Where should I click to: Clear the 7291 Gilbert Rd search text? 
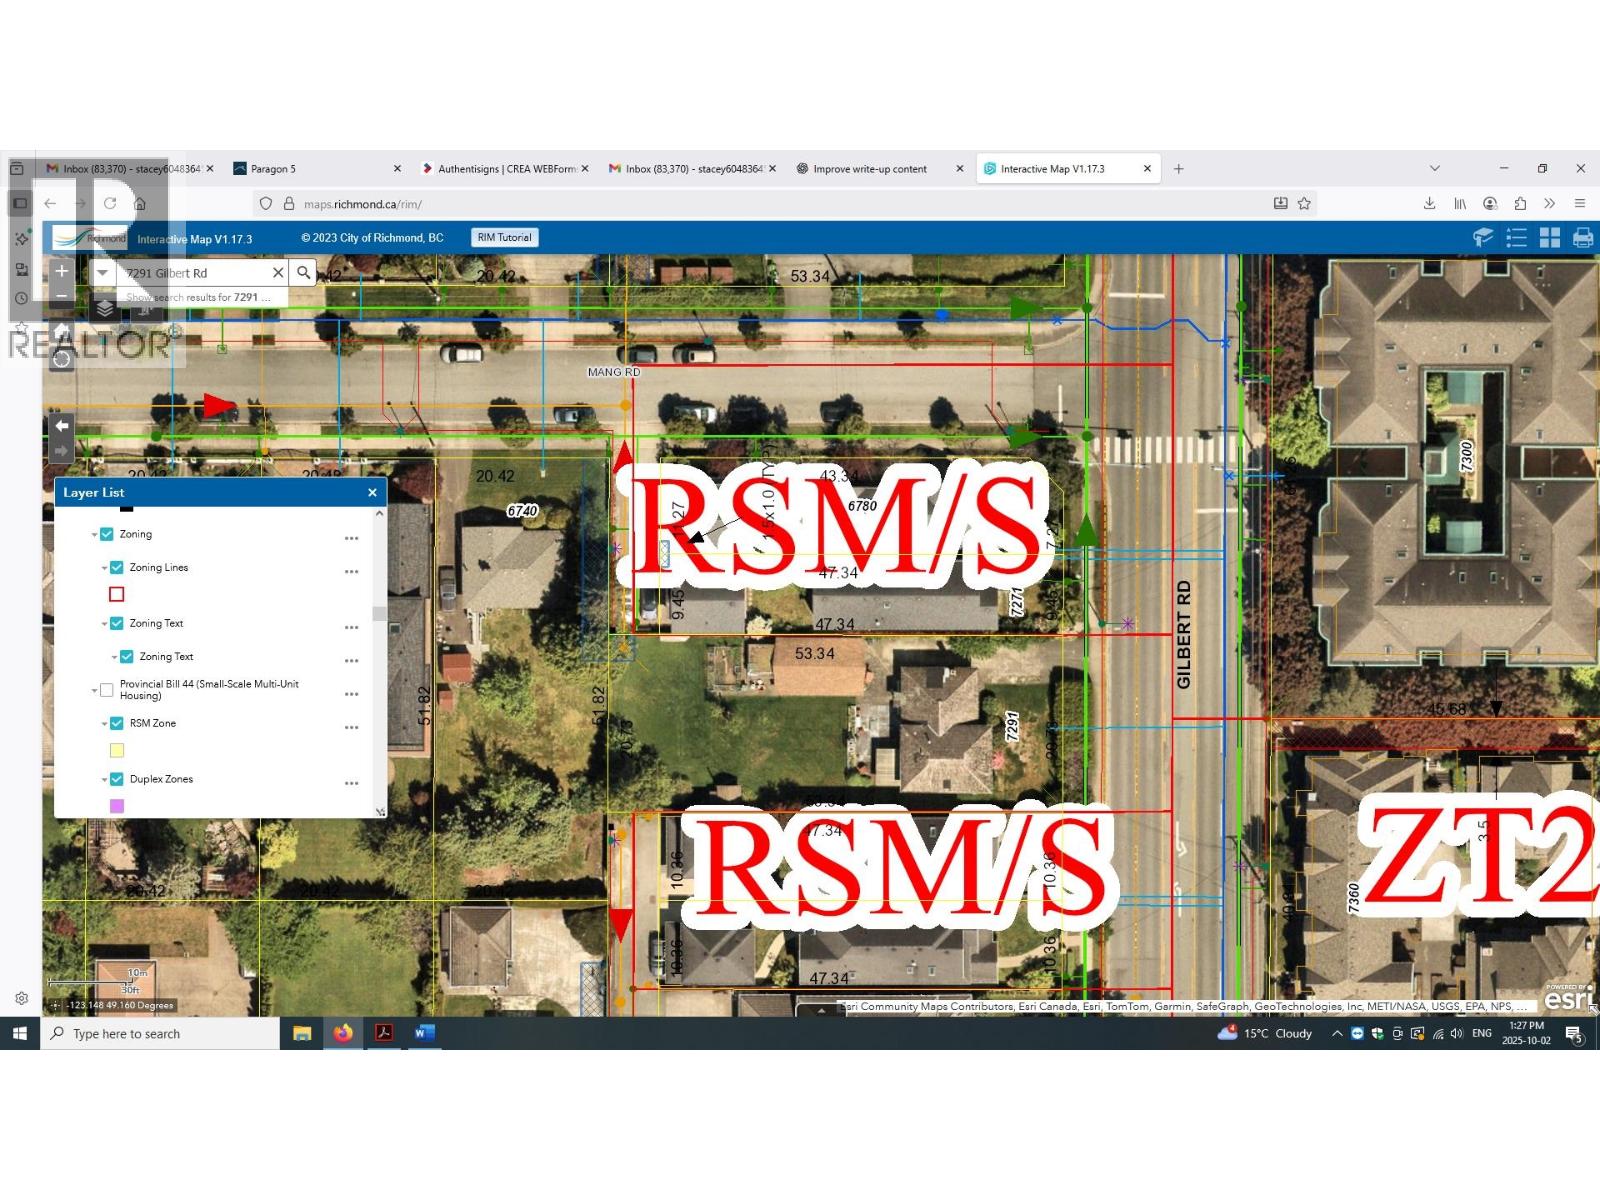coord(278,272)
